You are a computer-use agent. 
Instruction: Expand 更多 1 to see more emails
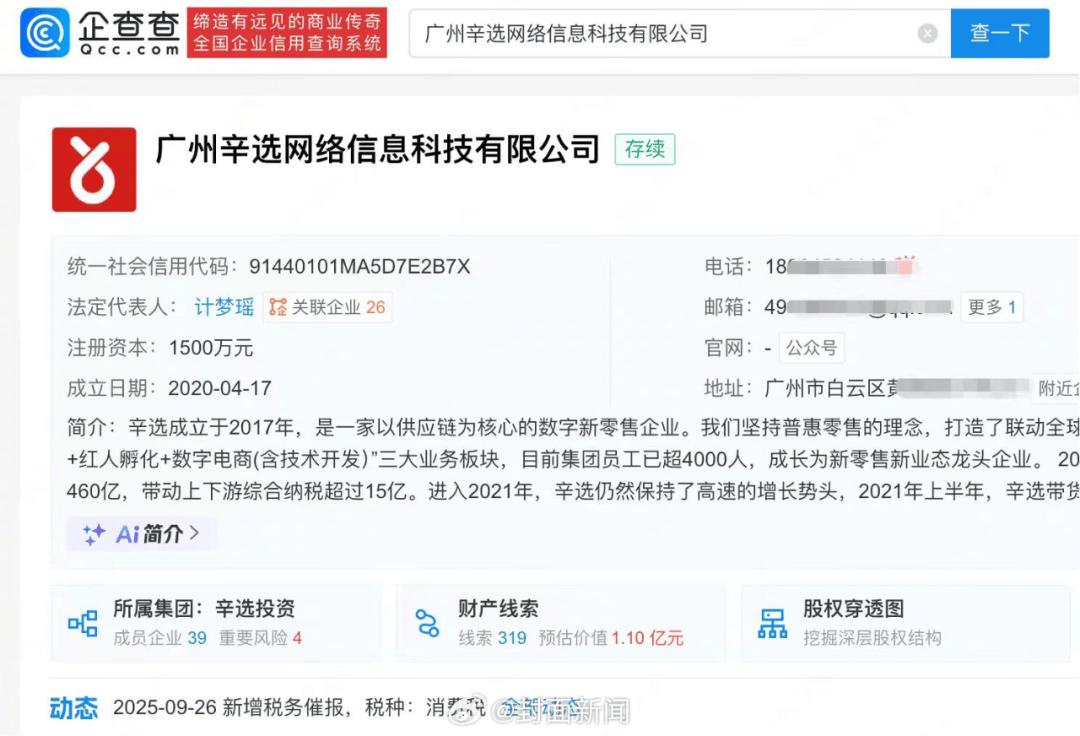pyautogui.click(x=992, y=307)
